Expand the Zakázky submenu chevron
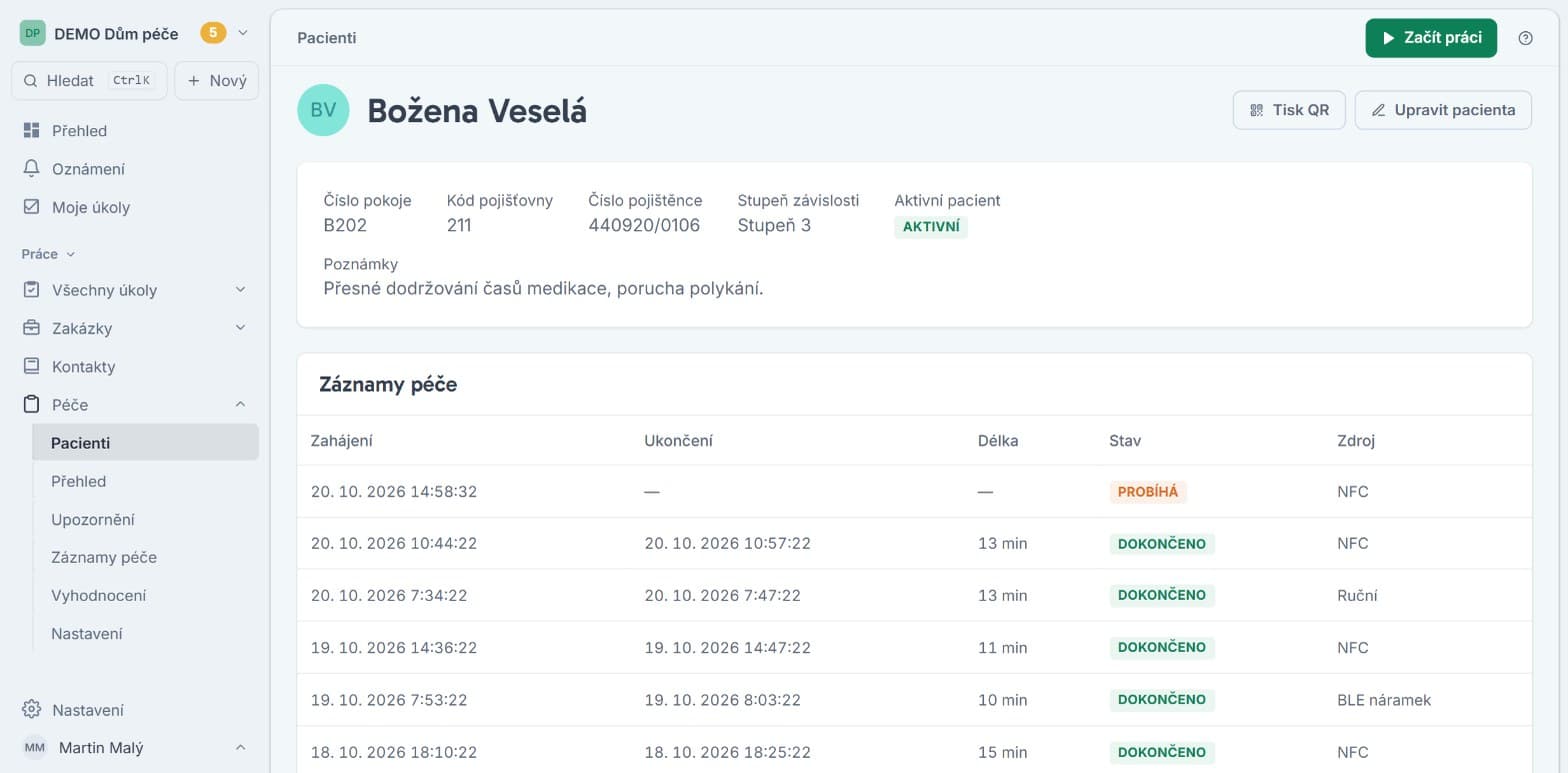 [240, 328]
